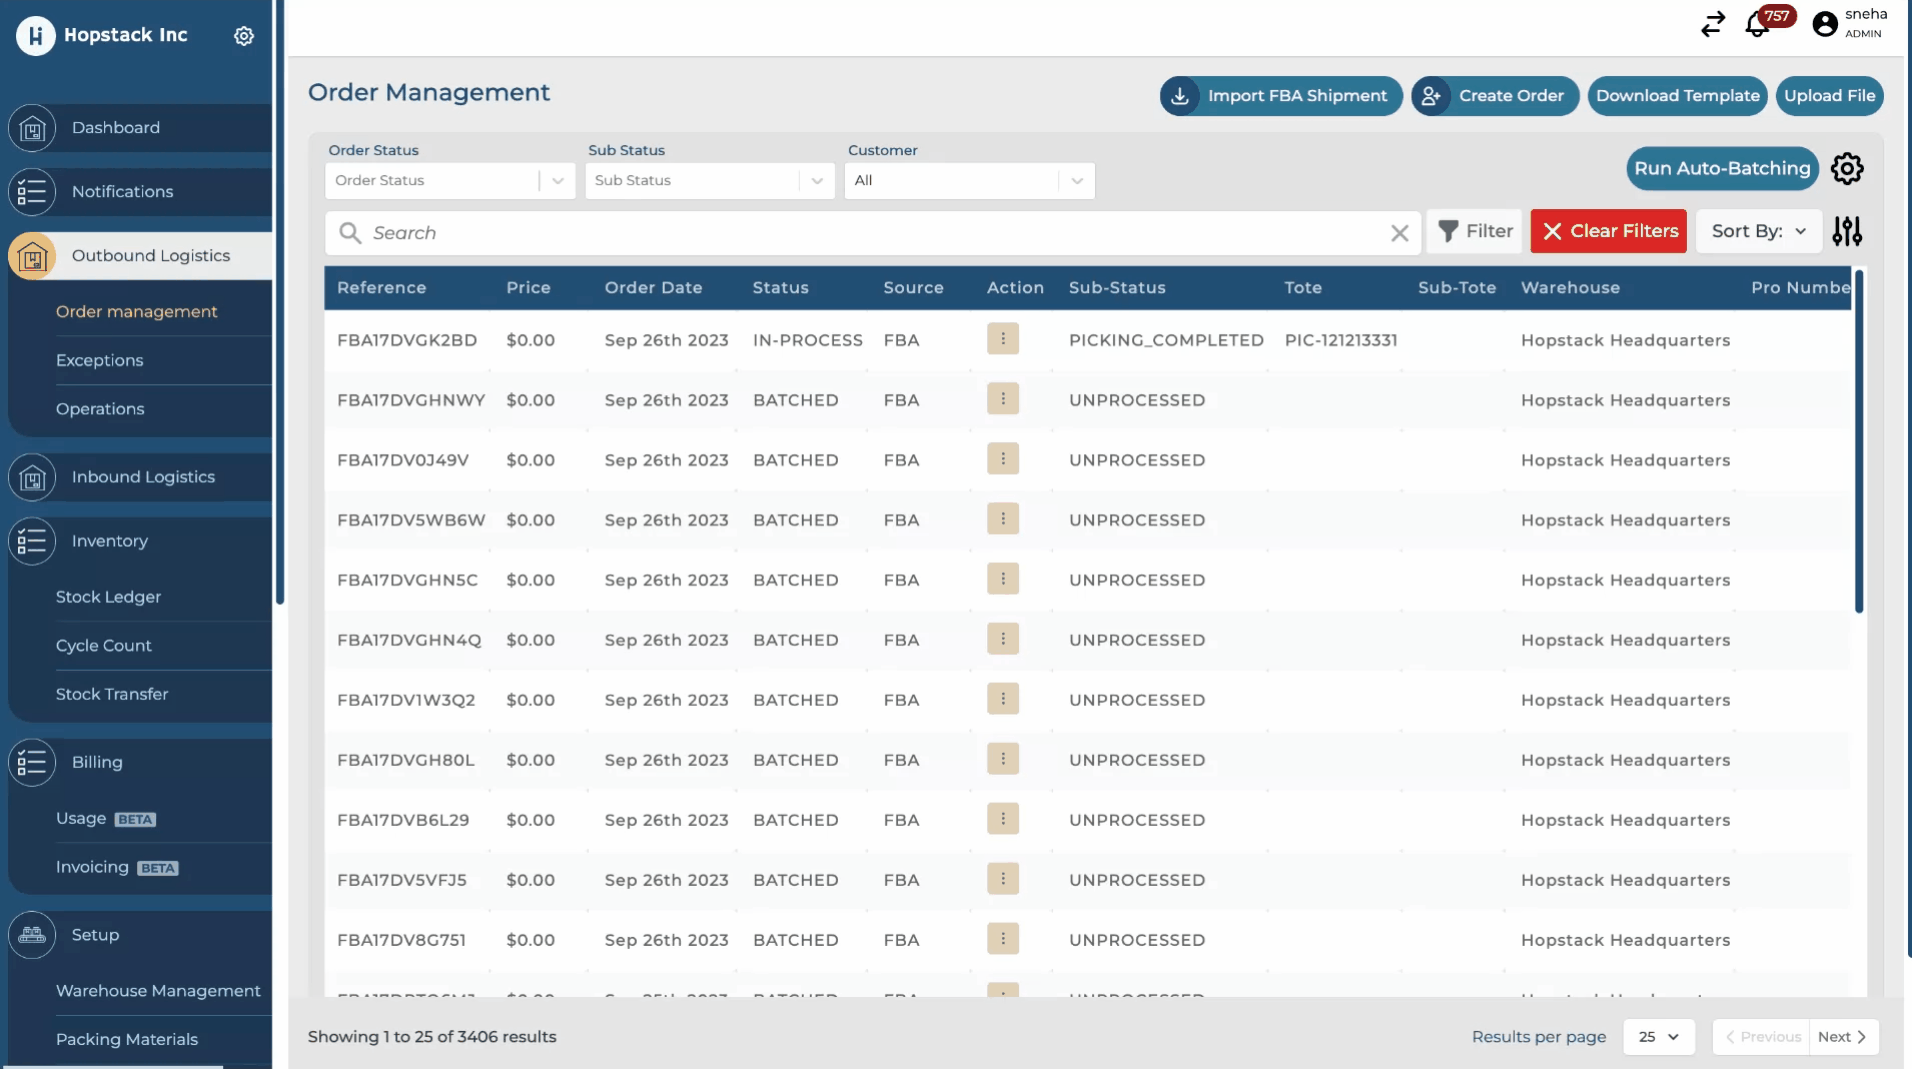
Task: Go to Exceptions in sidebar
Action: pyautogui.click(x=100, y=360)
